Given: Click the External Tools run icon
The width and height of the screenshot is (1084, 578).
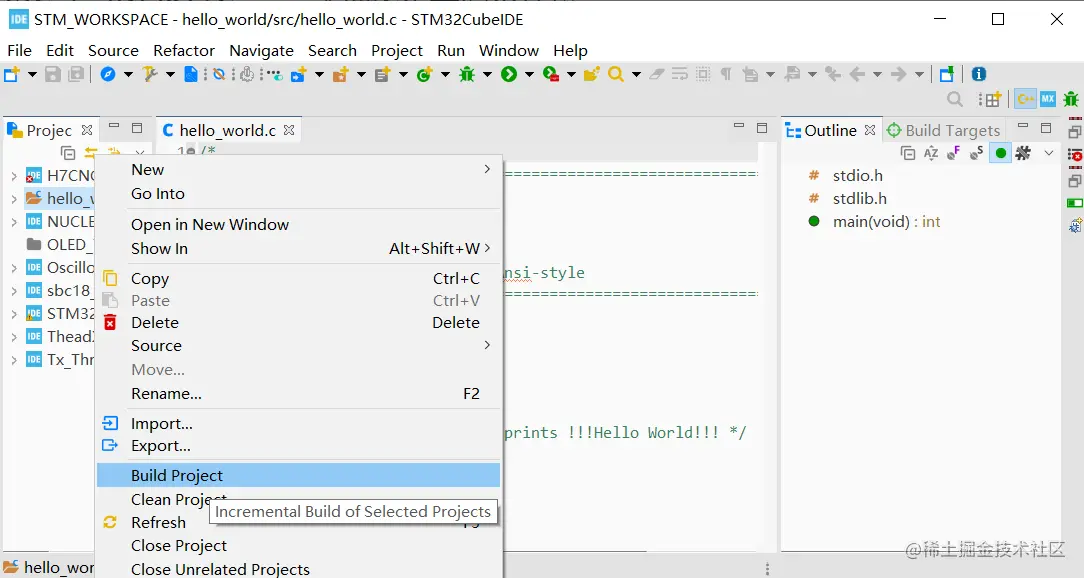Looking at the screenshot, I should pyautogui.click(x=551, y=74).
